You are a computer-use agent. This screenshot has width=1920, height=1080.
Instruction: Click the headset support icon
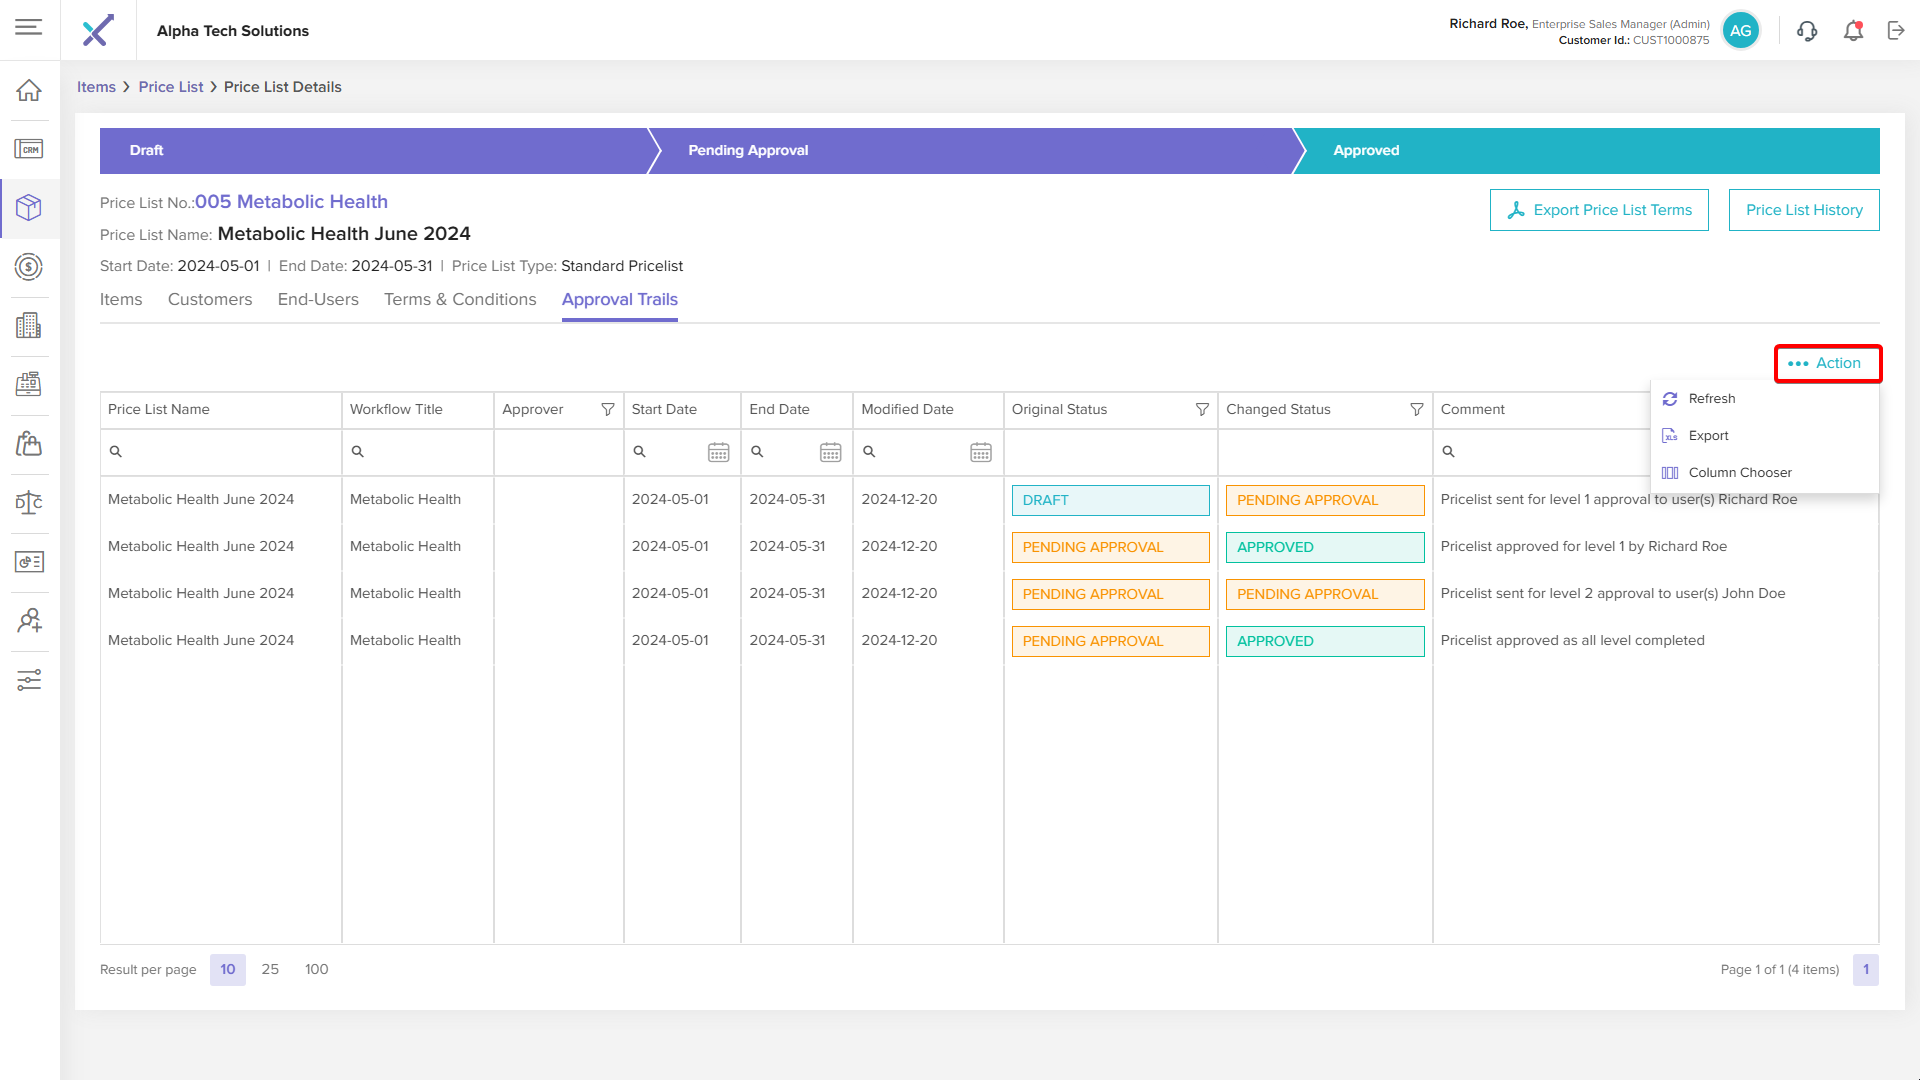pyautogui.click(x=1806, y=31)
